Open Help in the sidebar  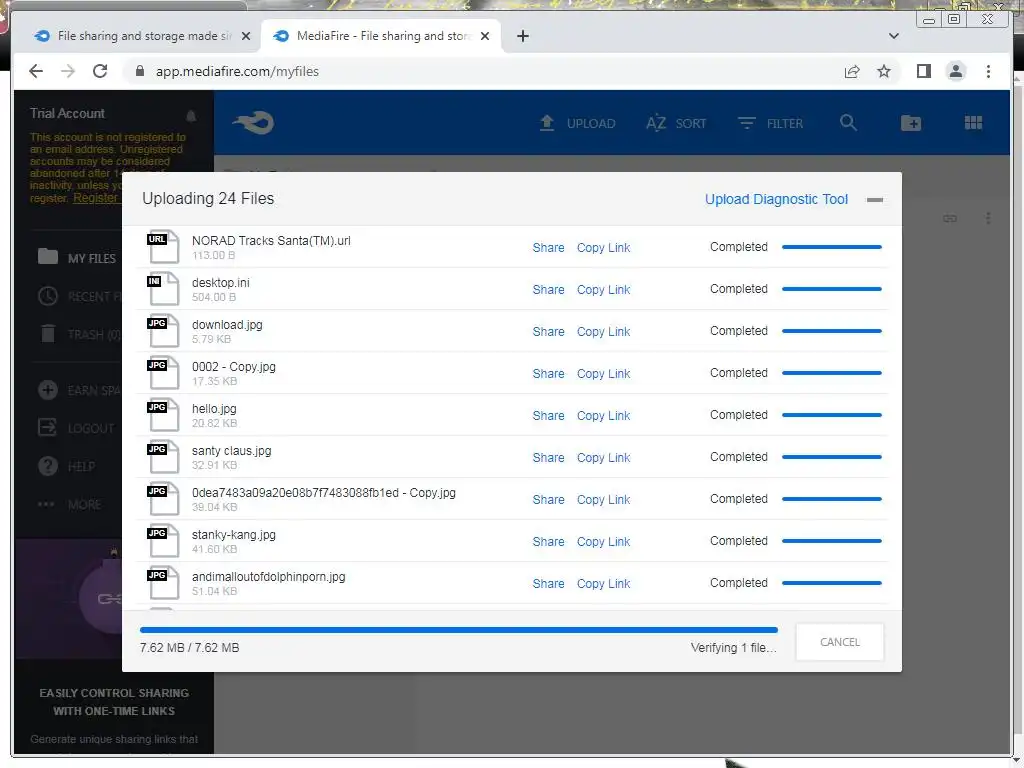click(x=67, y=466)
